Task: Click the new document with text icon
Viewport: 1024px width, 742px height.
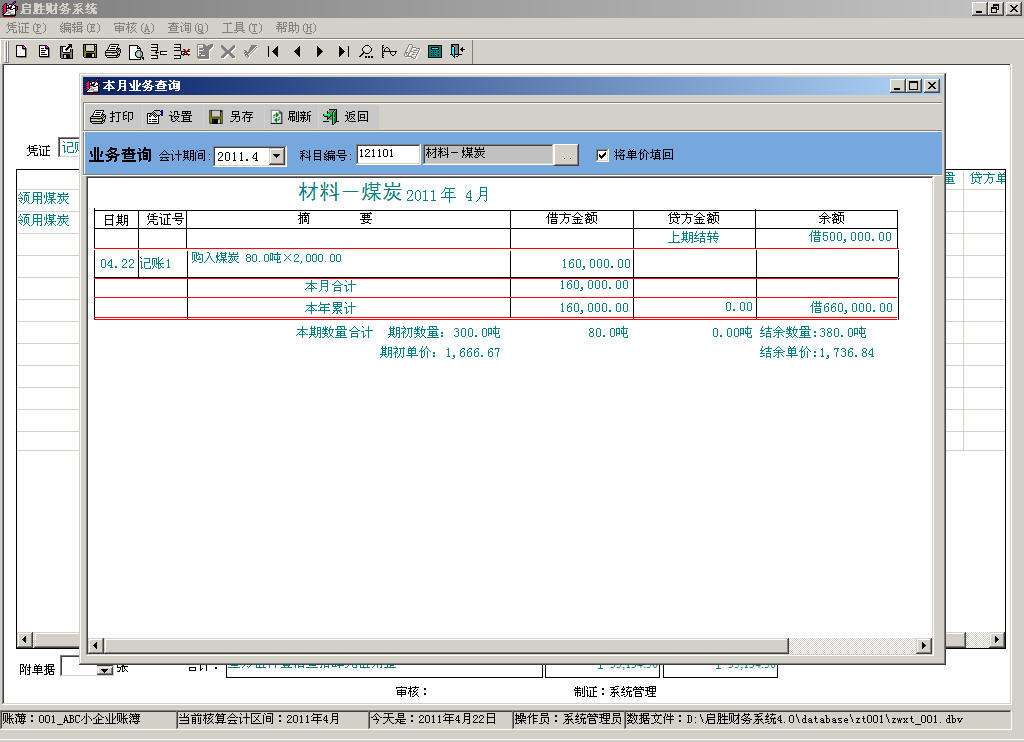Action: pyautogui.click(x=44, y=52)
